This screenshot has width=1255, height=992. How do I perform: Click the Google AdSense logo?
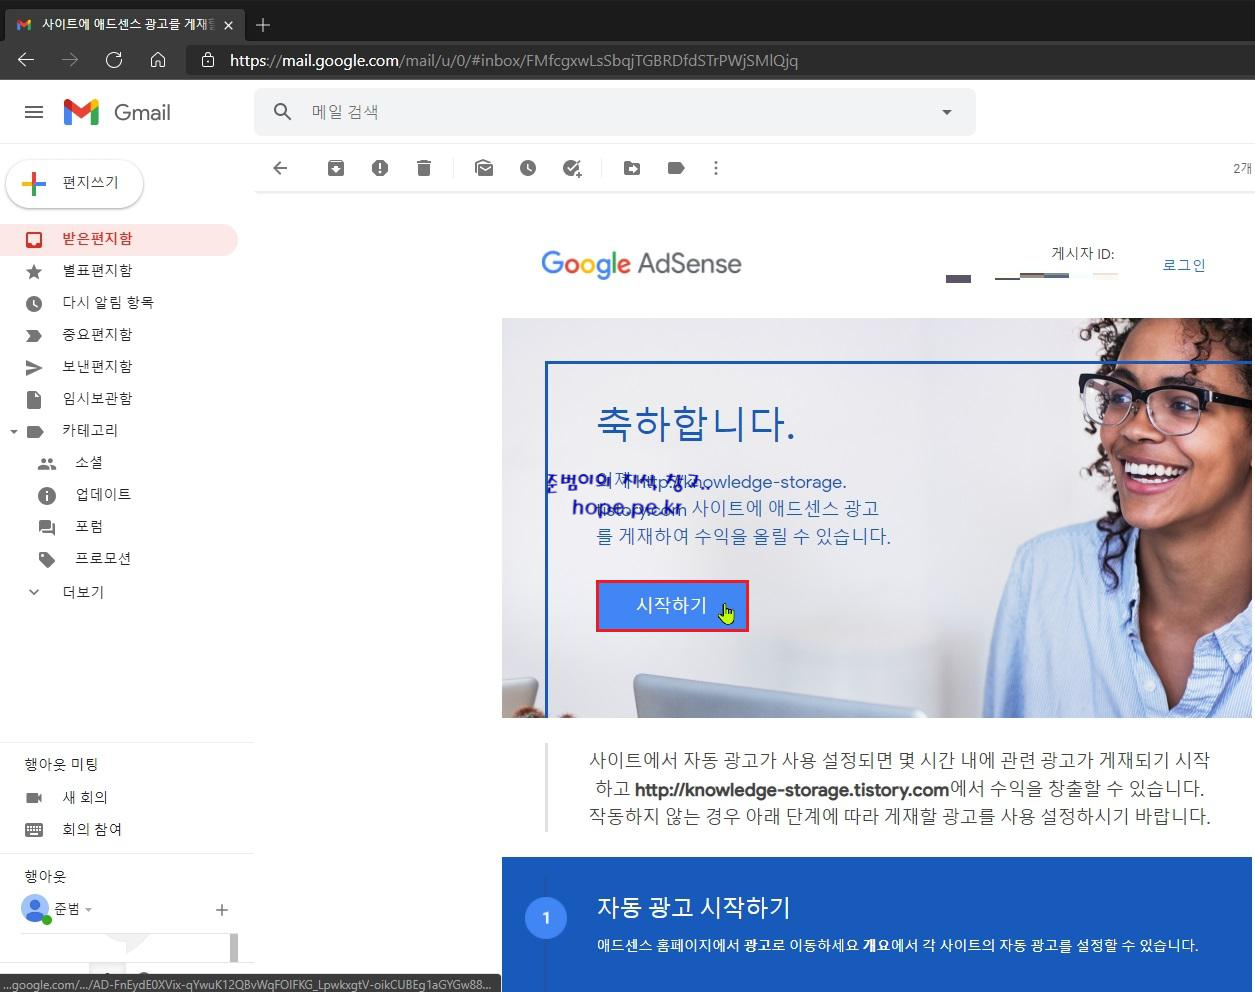(x=641, y=264)
